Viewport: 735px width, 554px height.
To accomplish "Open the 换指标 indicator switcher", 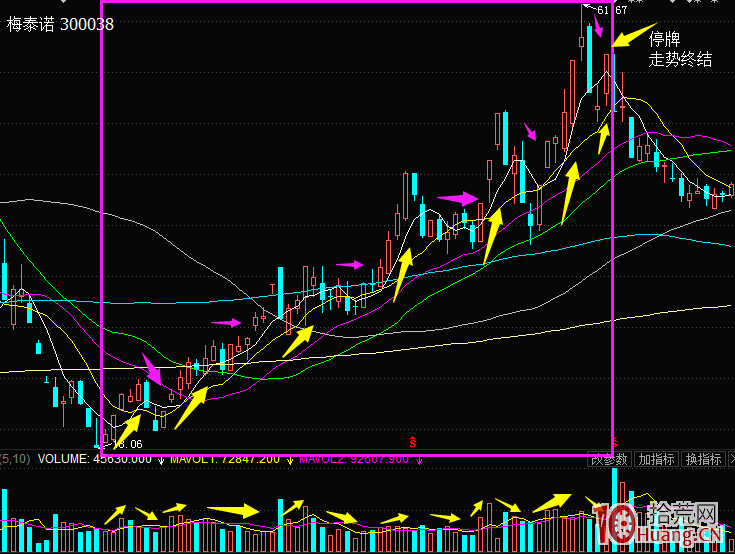I will [x=705, y=459].
